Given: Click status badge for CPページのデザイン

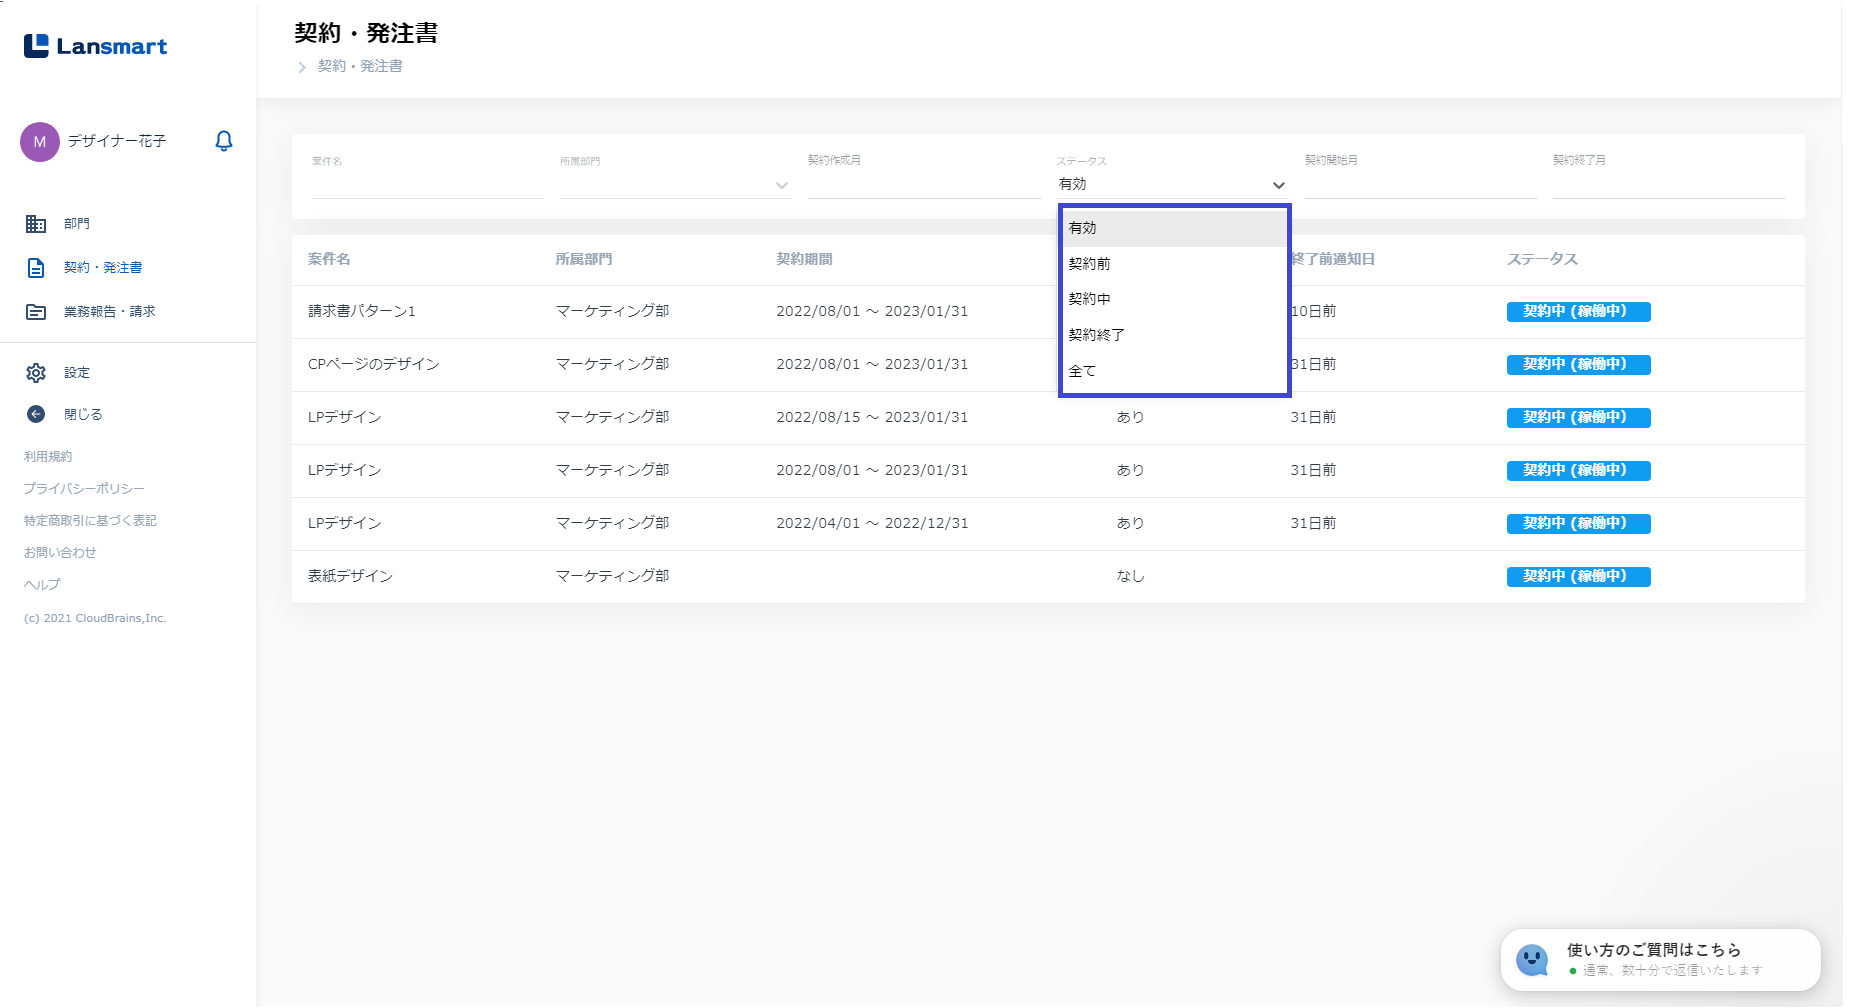Looking at the screenshot, I should [1578, 365].
